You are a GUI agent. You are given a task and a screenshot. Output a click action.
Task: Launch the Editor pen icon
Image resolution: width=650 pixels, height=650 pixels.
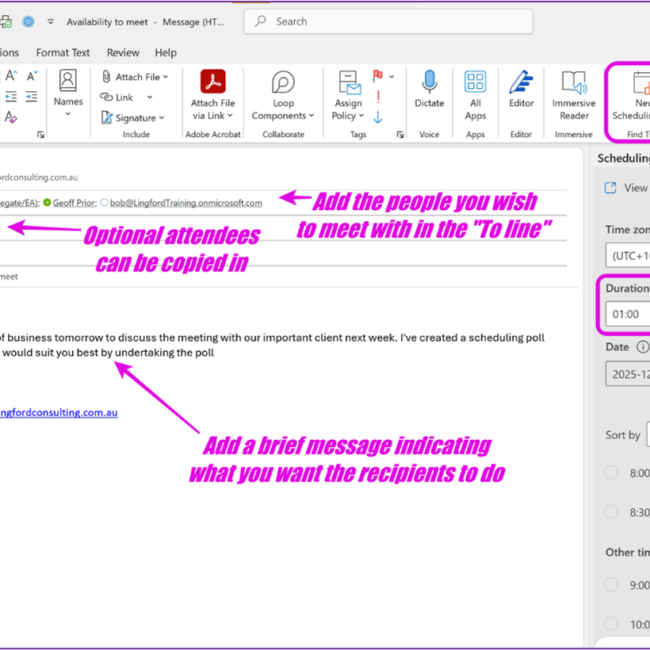[x=521, y=83]
